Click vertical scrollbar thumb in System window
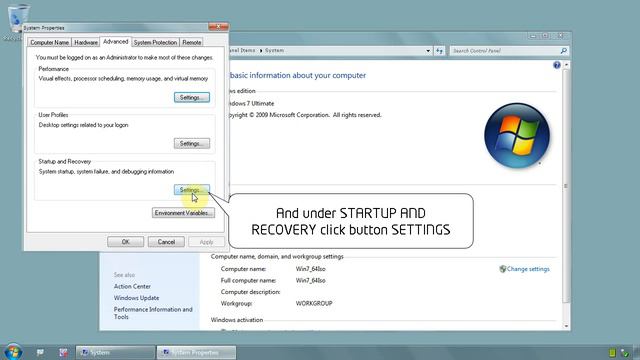 pos(566,186)
